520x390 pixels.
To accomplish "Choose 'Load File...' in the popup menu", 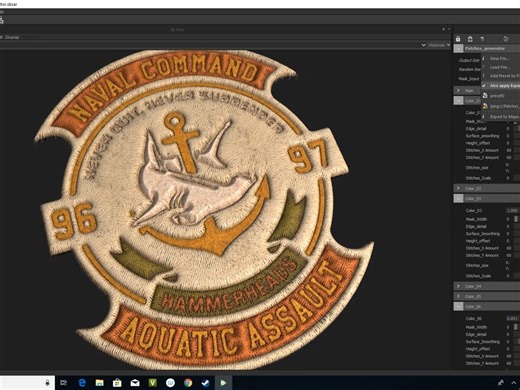I will (500, 67).
